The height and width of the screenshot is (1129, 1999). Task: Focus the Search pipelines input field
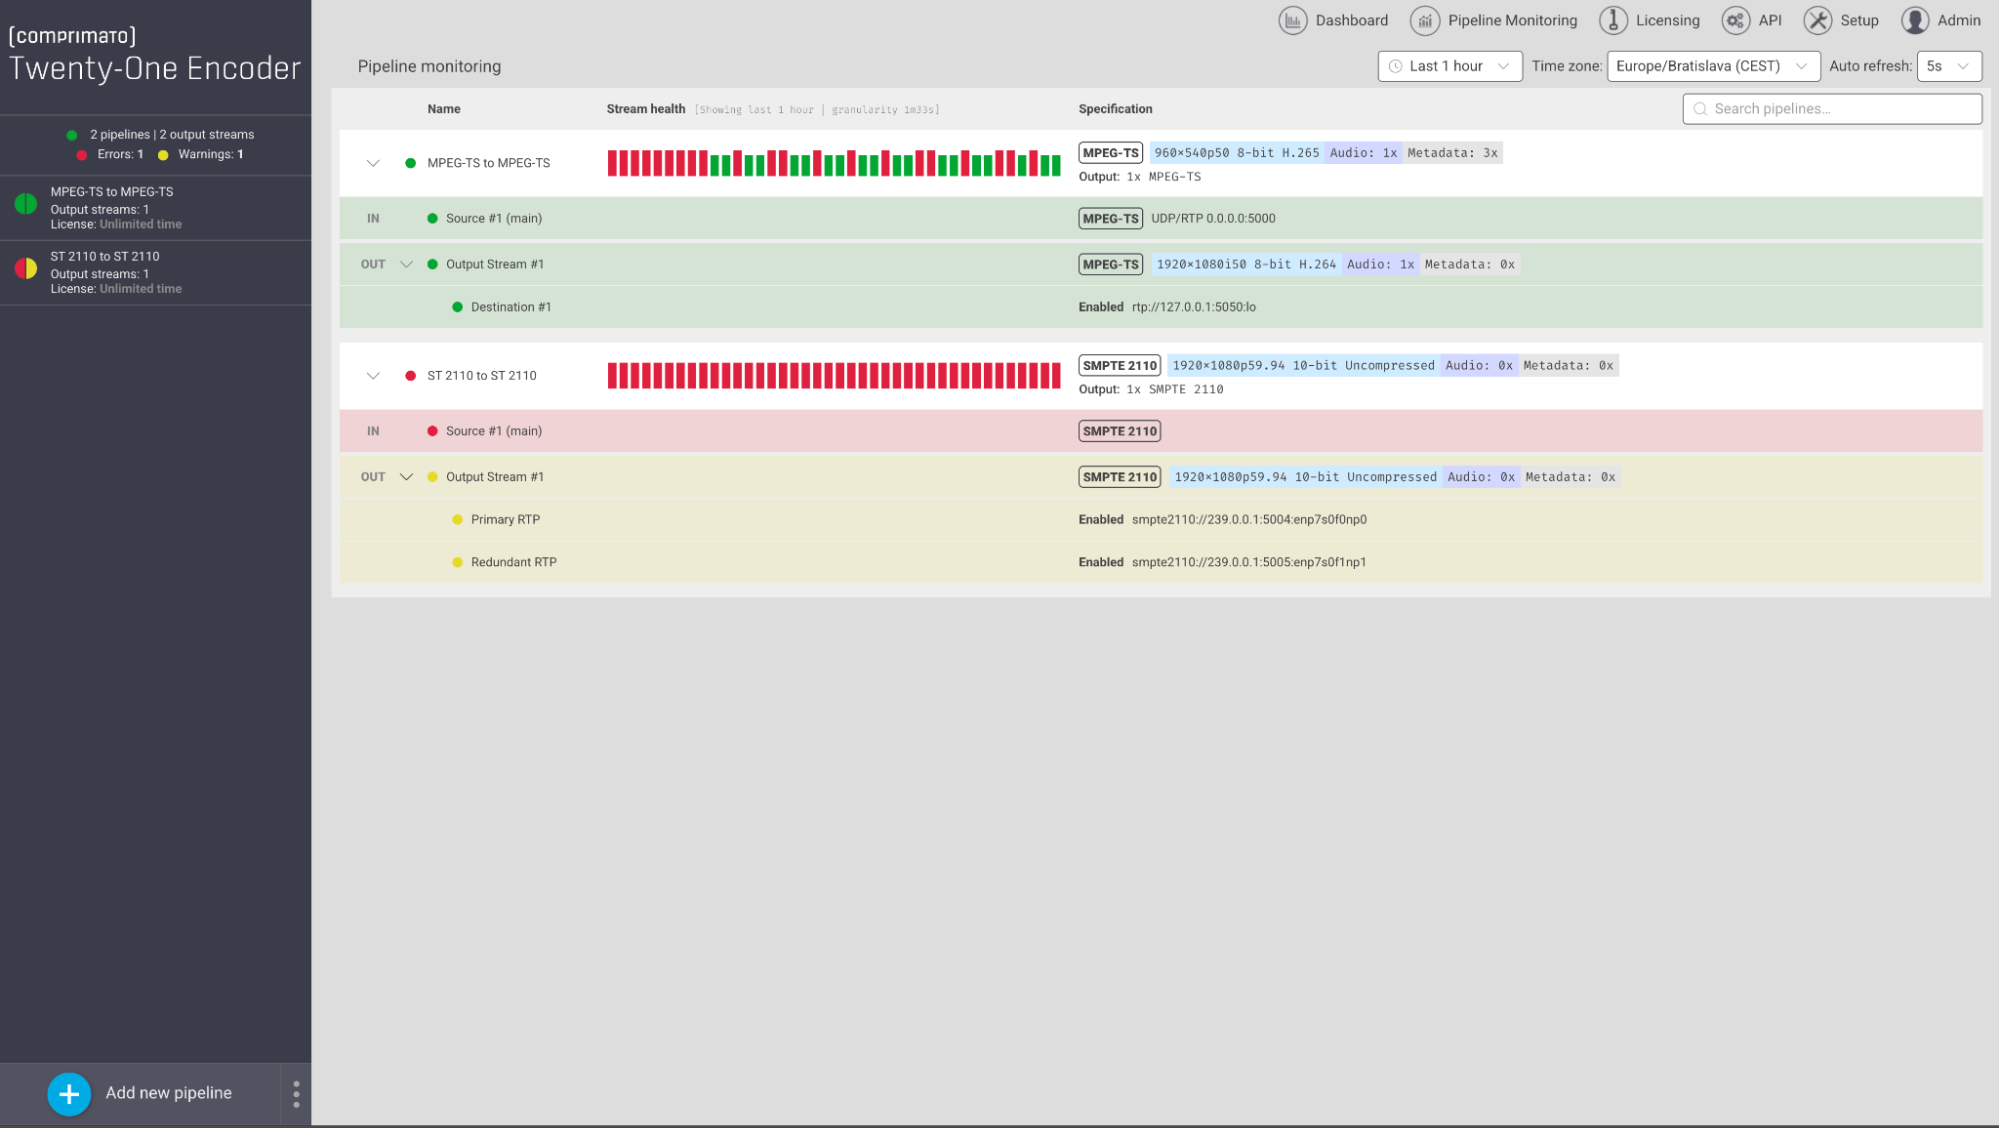tap(1832, 109)
